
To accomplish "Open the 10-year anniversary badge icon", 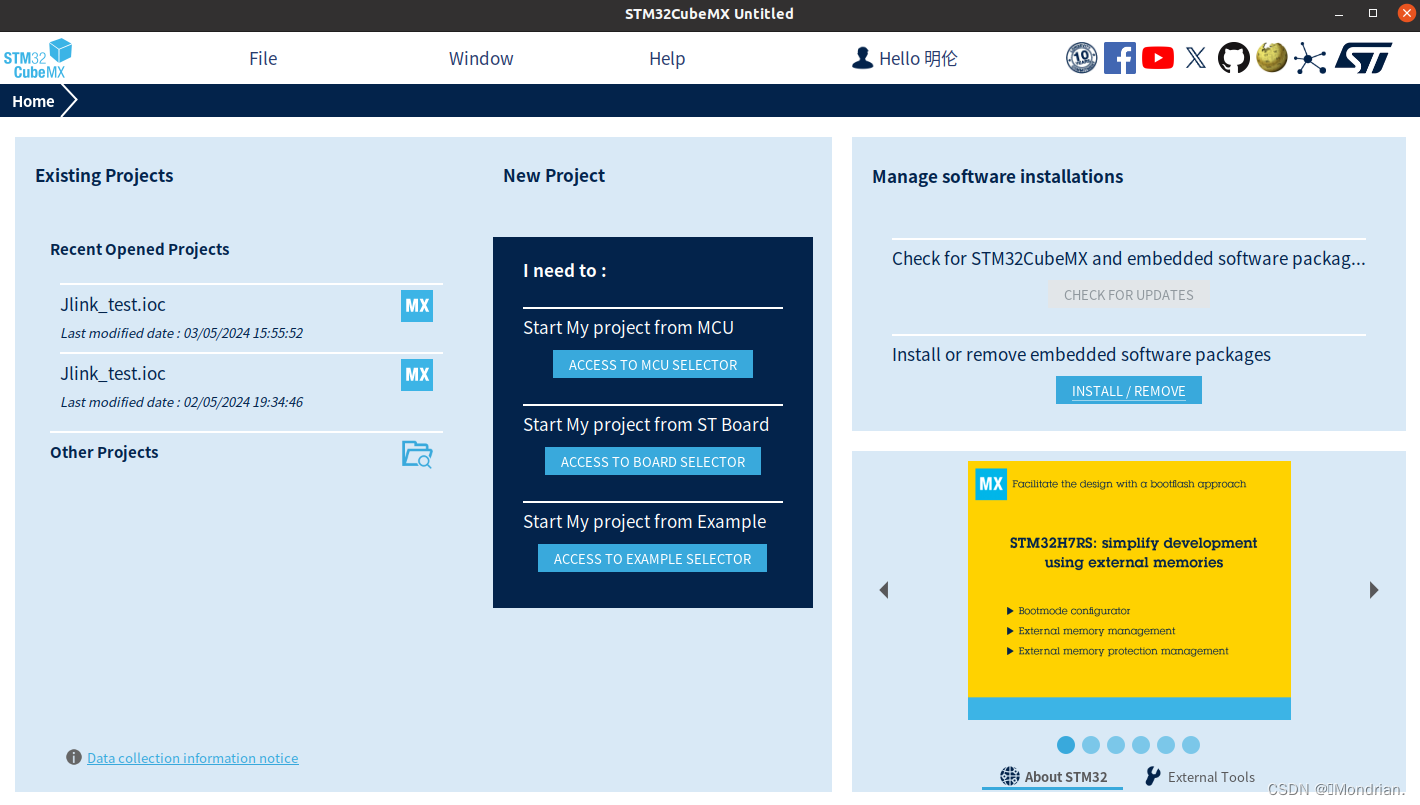I will (1081, 58).
